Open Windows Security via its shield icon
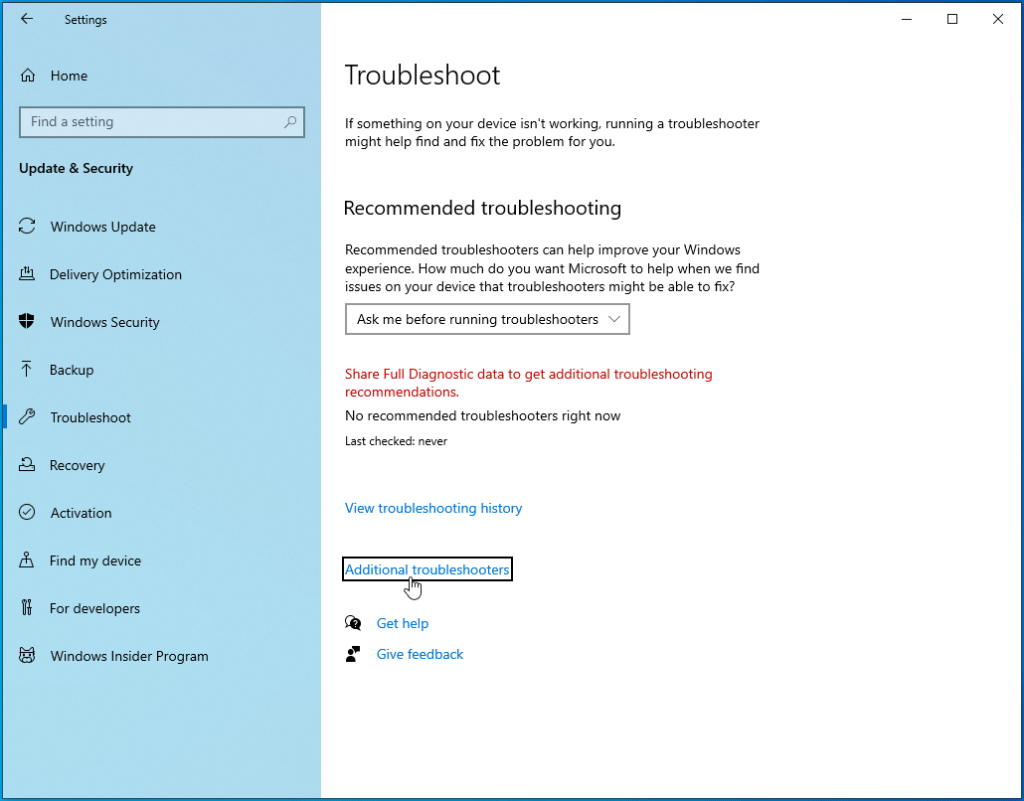1024x801 pixels. tap(27, 322)
